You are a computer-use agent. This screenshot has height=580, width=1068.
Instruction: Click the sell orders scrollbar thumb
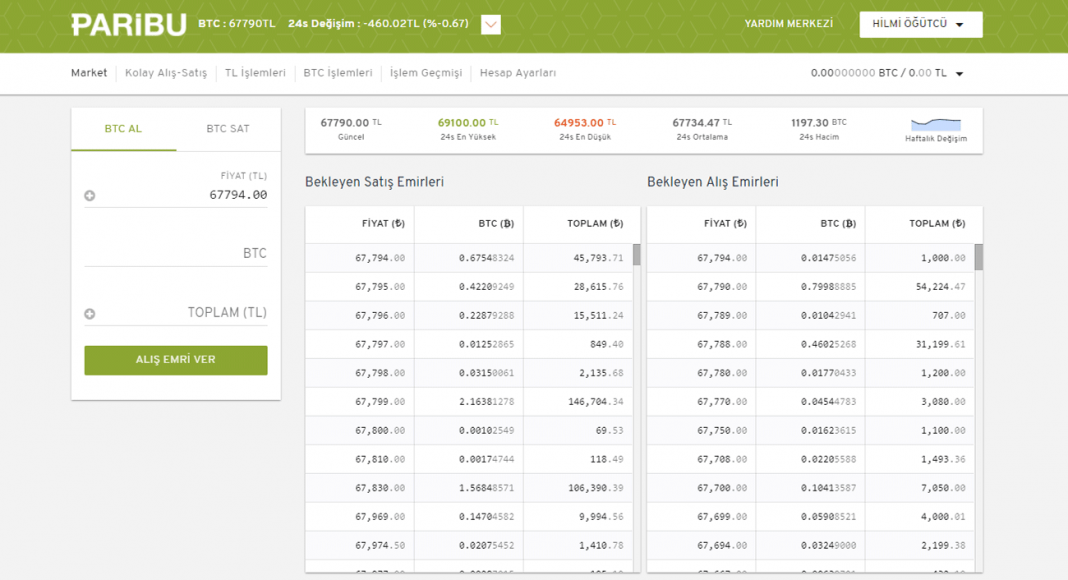click(637, 255)
